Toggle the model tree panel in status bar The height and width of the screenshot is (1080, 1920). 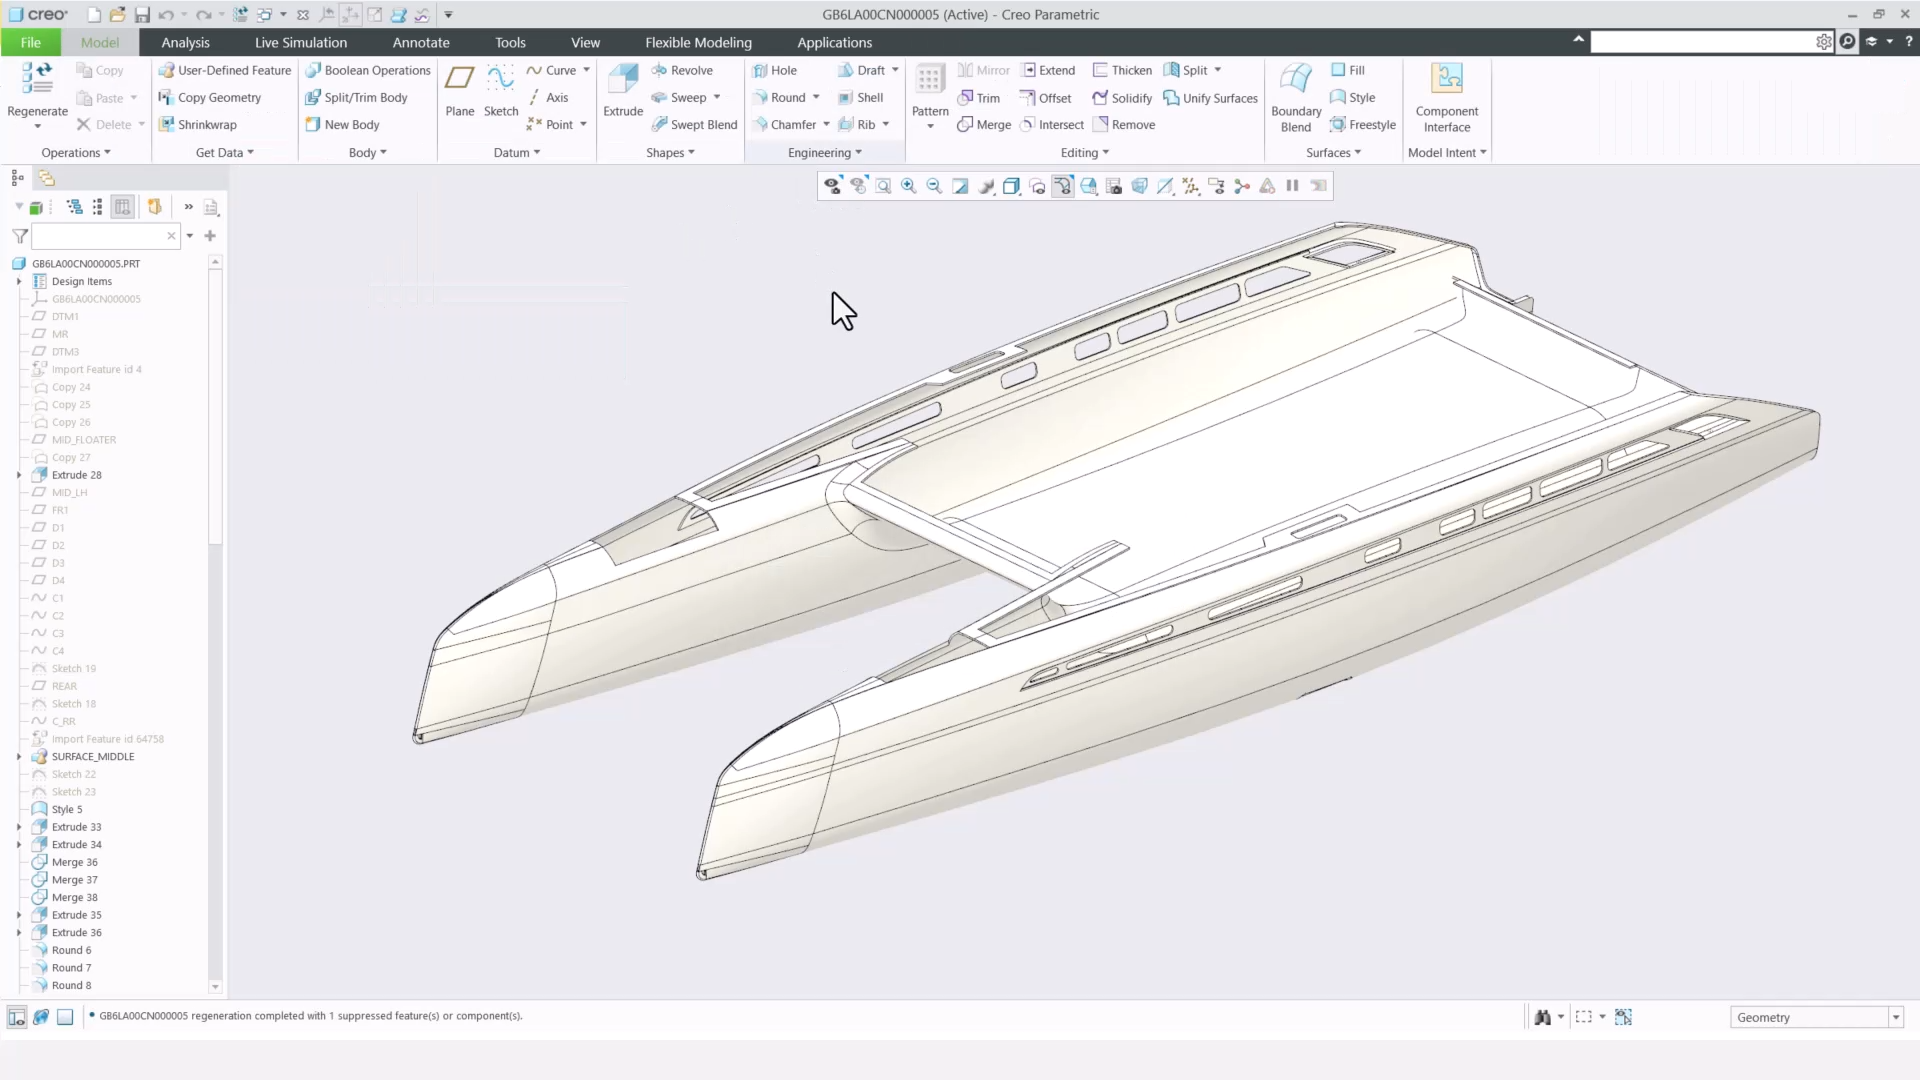point(17,1017)
